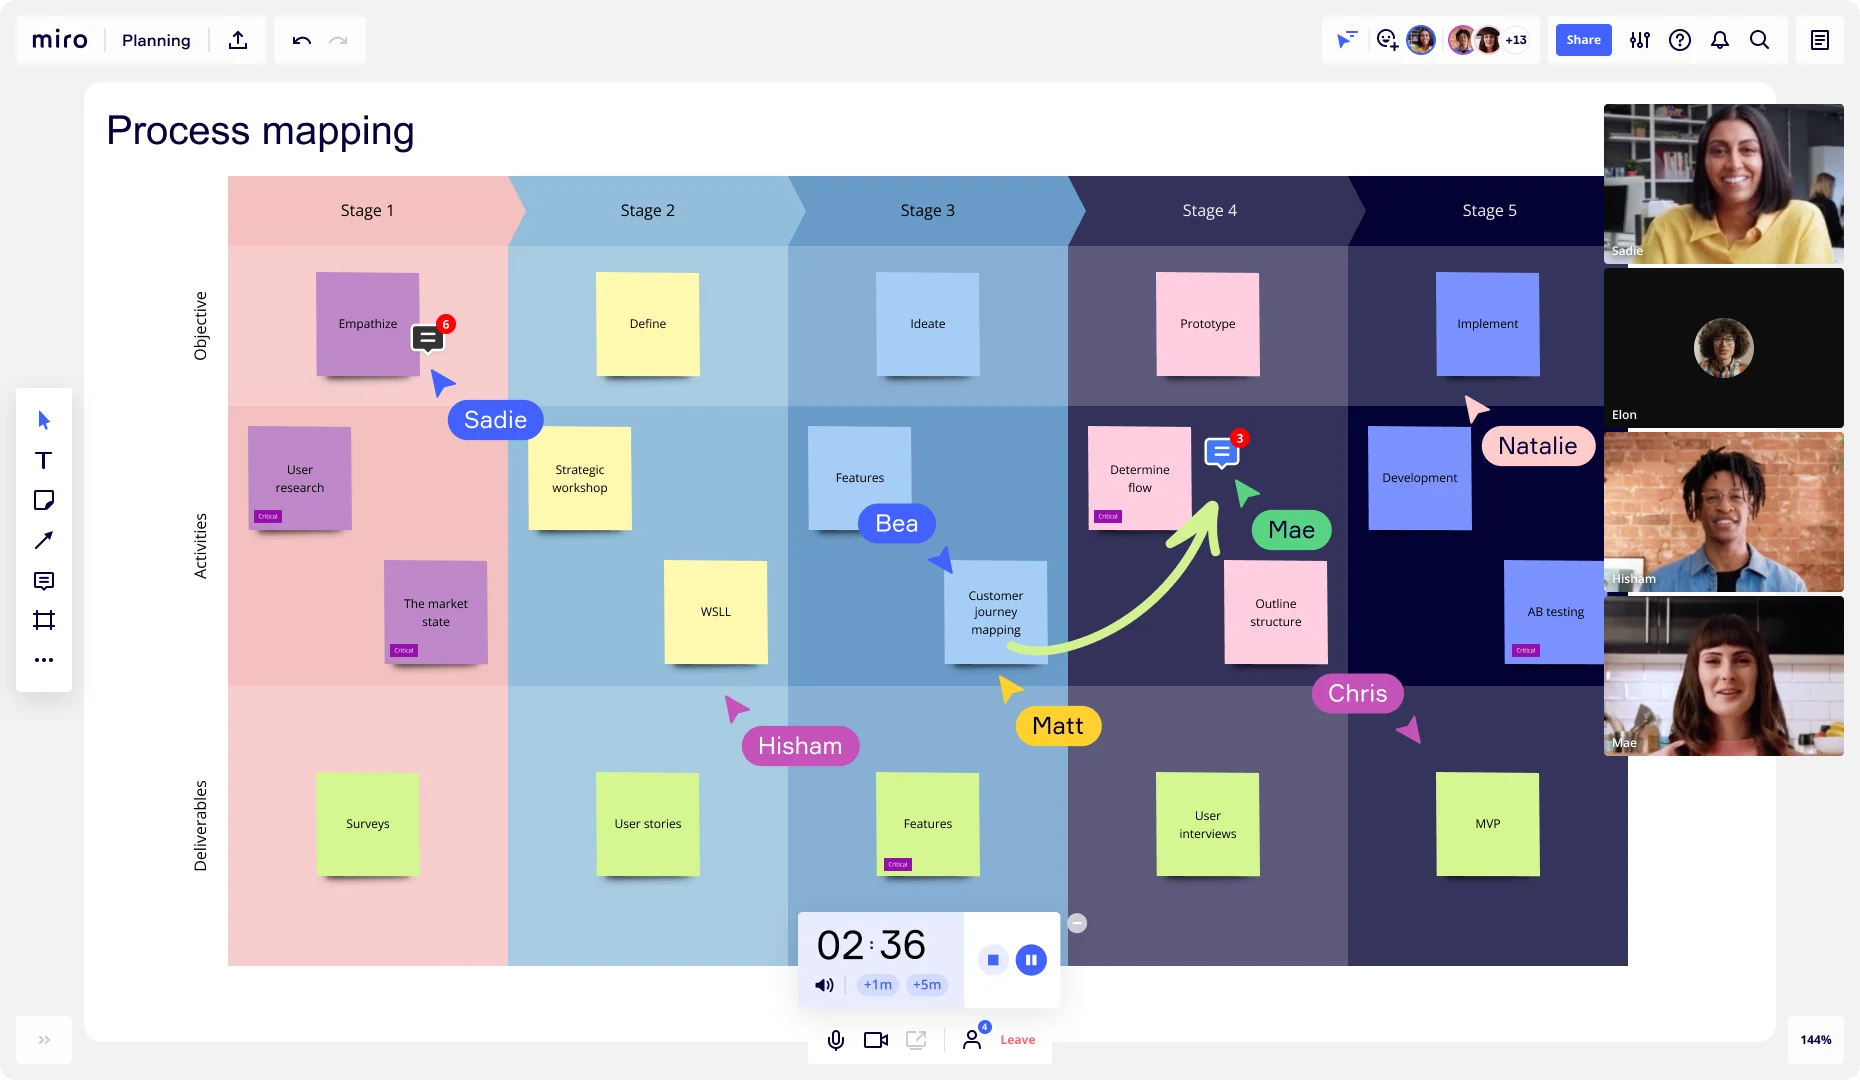Viewport: 1860px width, 1080px height.
Task: Click the Share button
Action: (1583, 40)
